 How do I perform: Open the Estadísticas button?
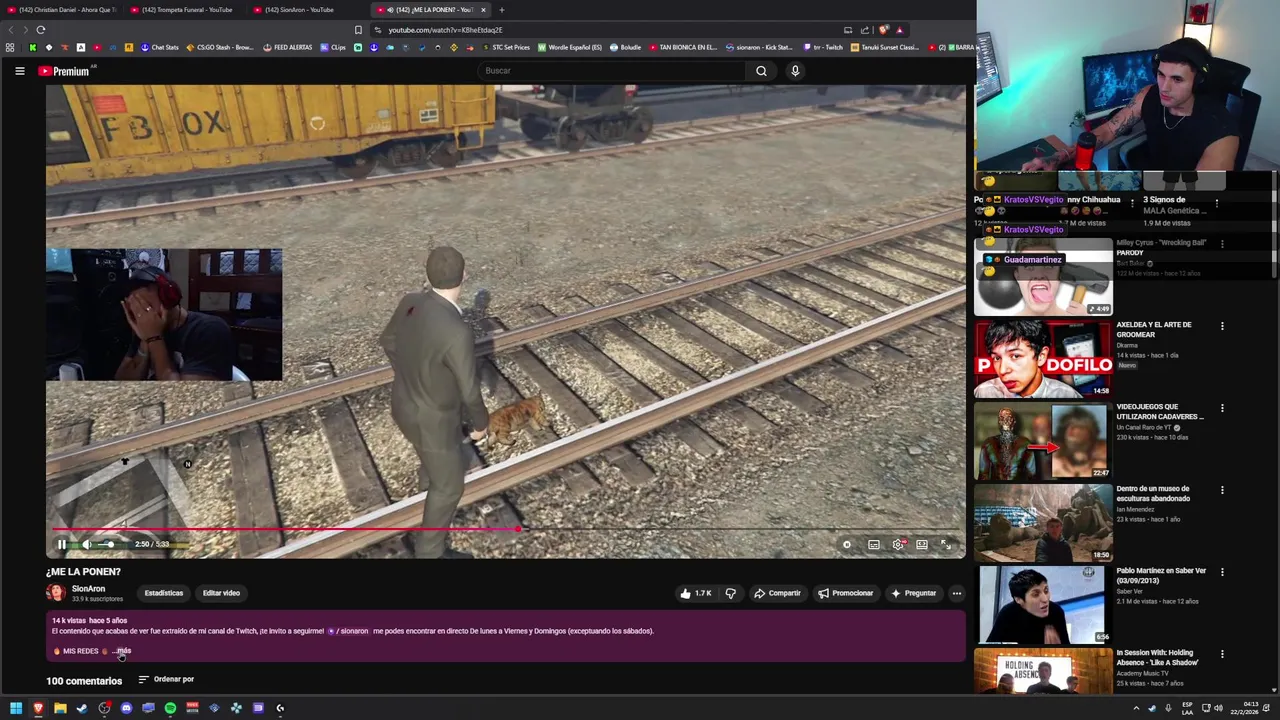(x=164, y=593)
